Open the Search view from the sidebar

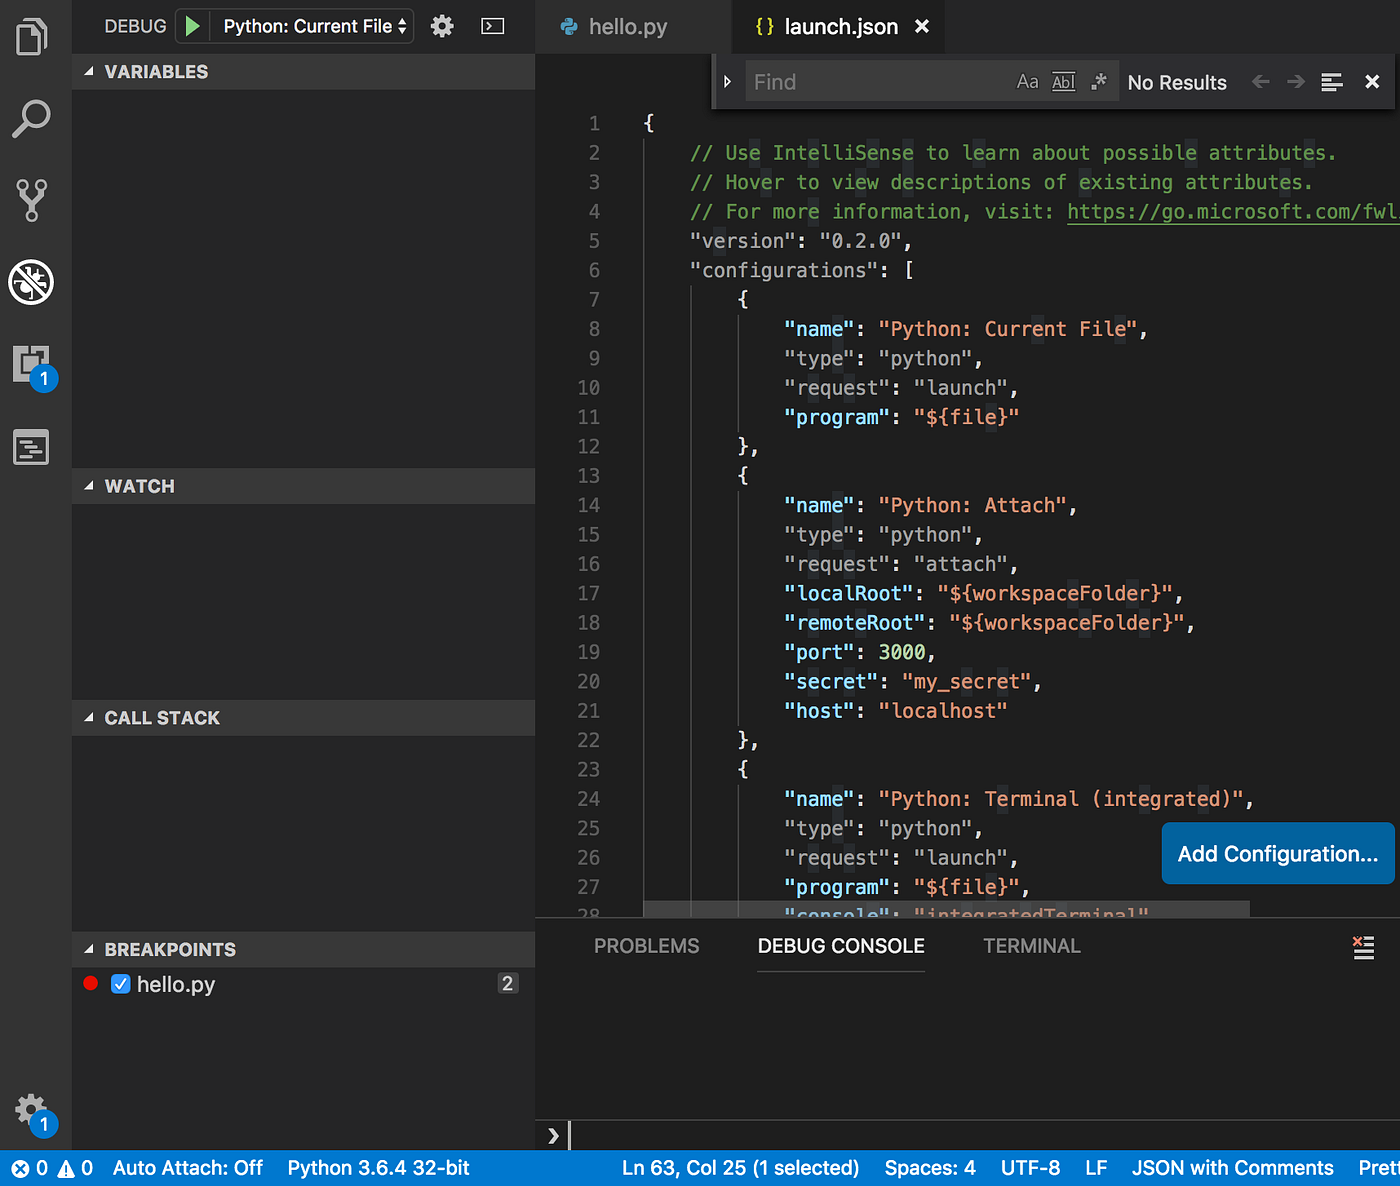tap(31, 118)
